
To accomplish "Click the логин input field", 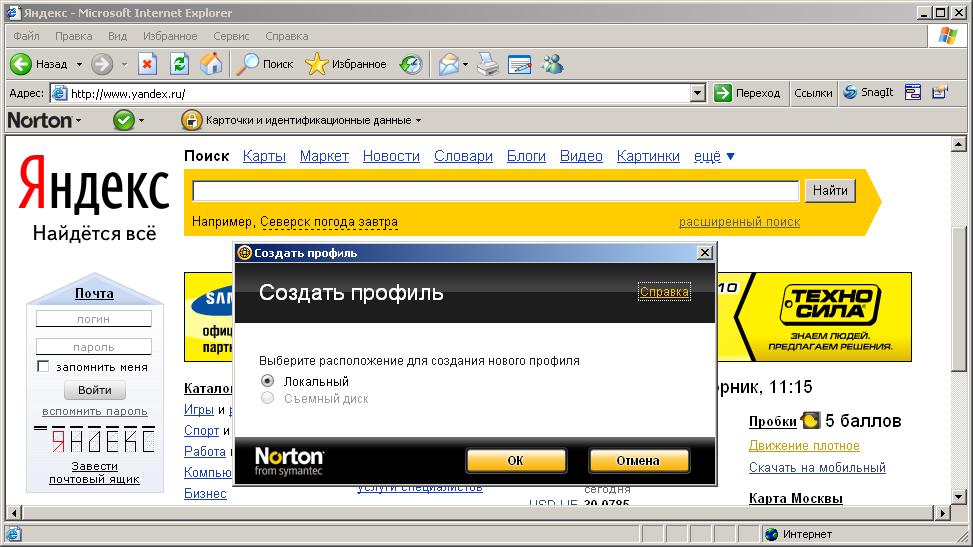I will [94, 319].
